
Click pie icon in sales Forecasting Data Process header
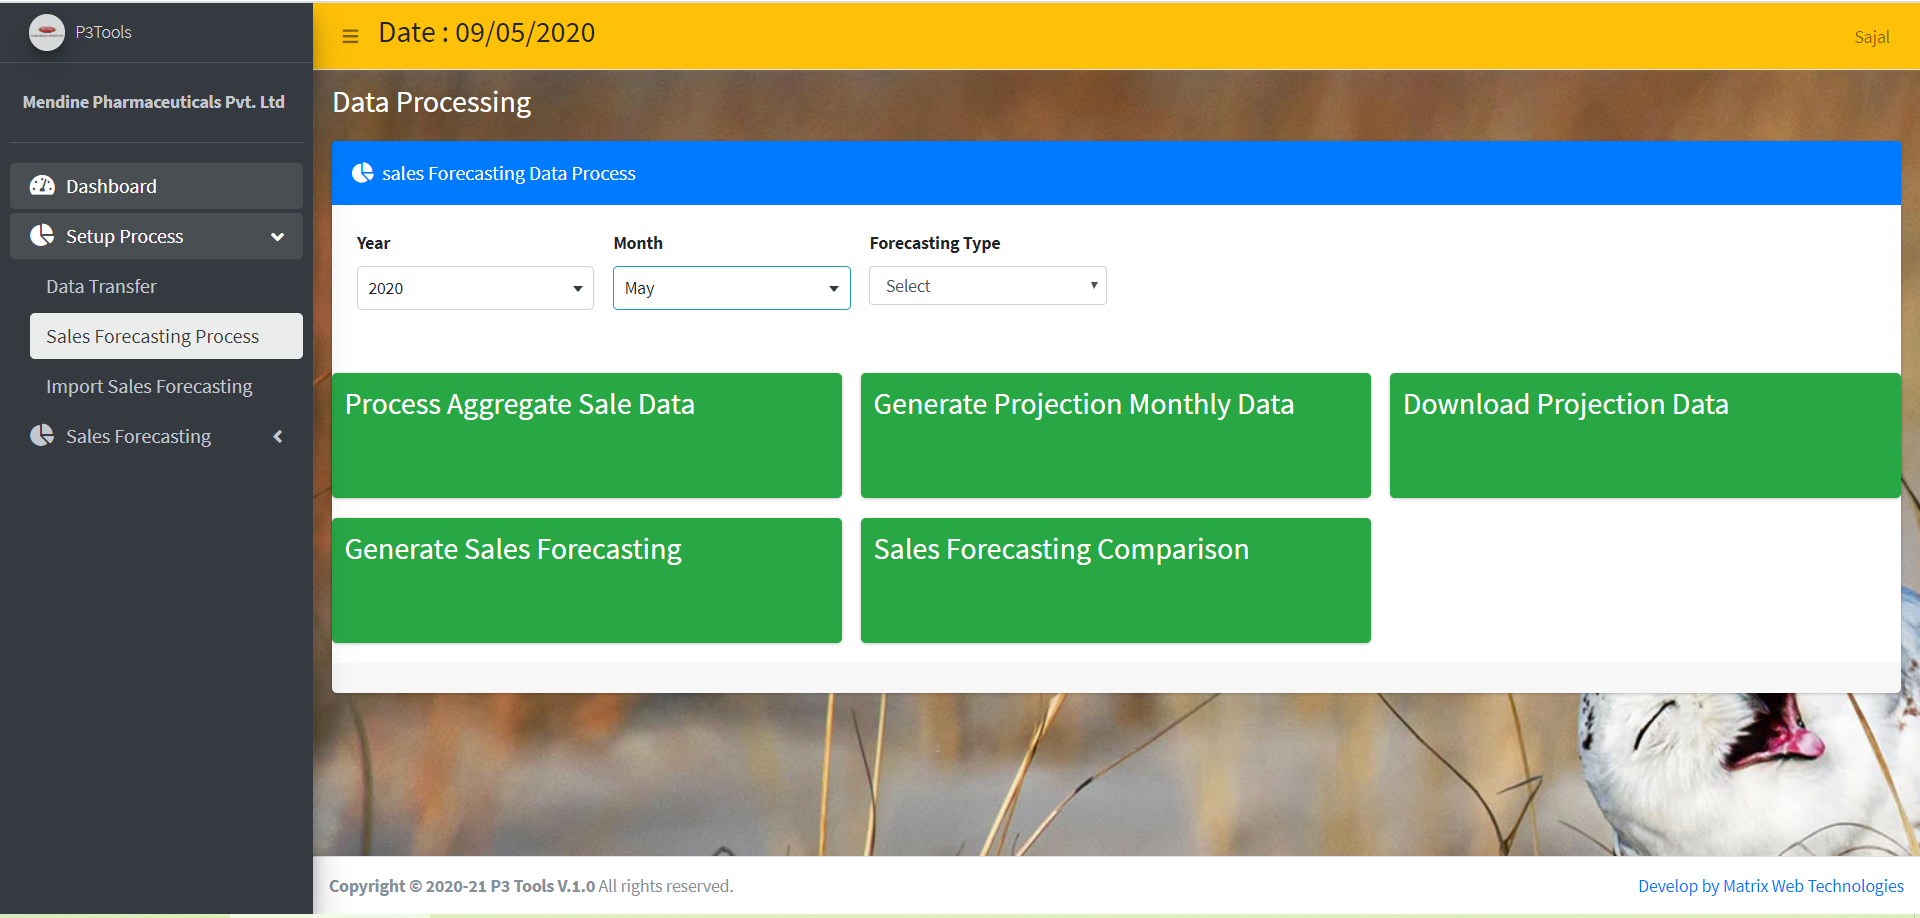coord(362,173)
